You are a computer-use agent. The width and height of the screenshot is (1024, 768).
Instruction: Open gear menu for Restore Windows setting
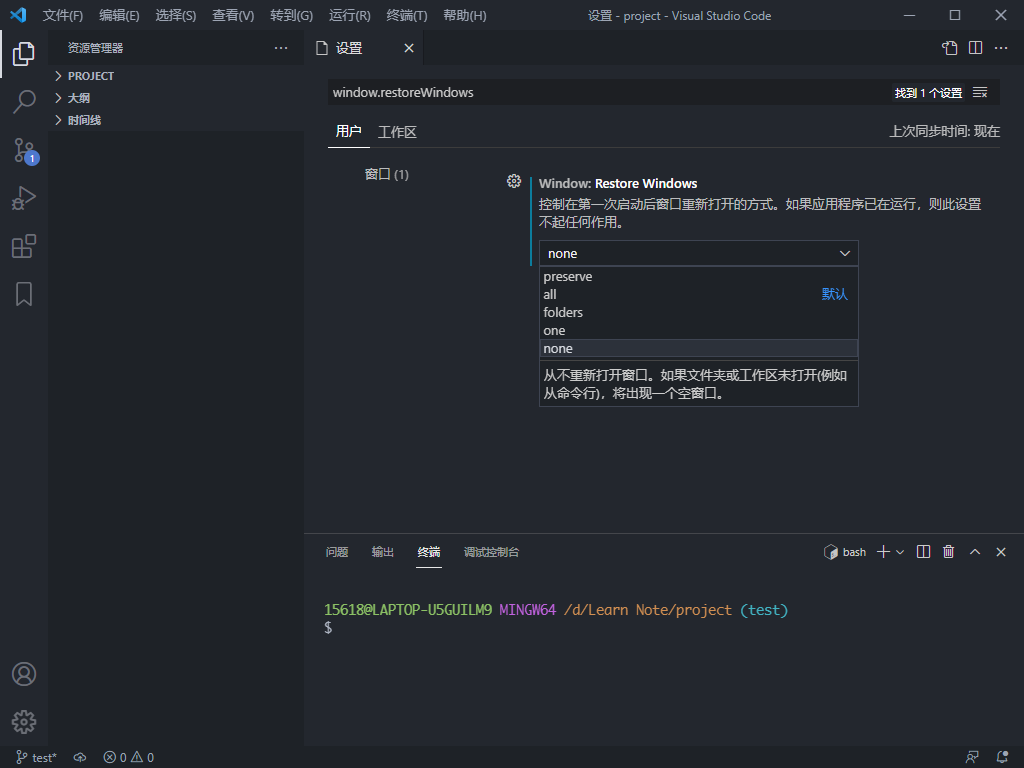pos(514,181)
